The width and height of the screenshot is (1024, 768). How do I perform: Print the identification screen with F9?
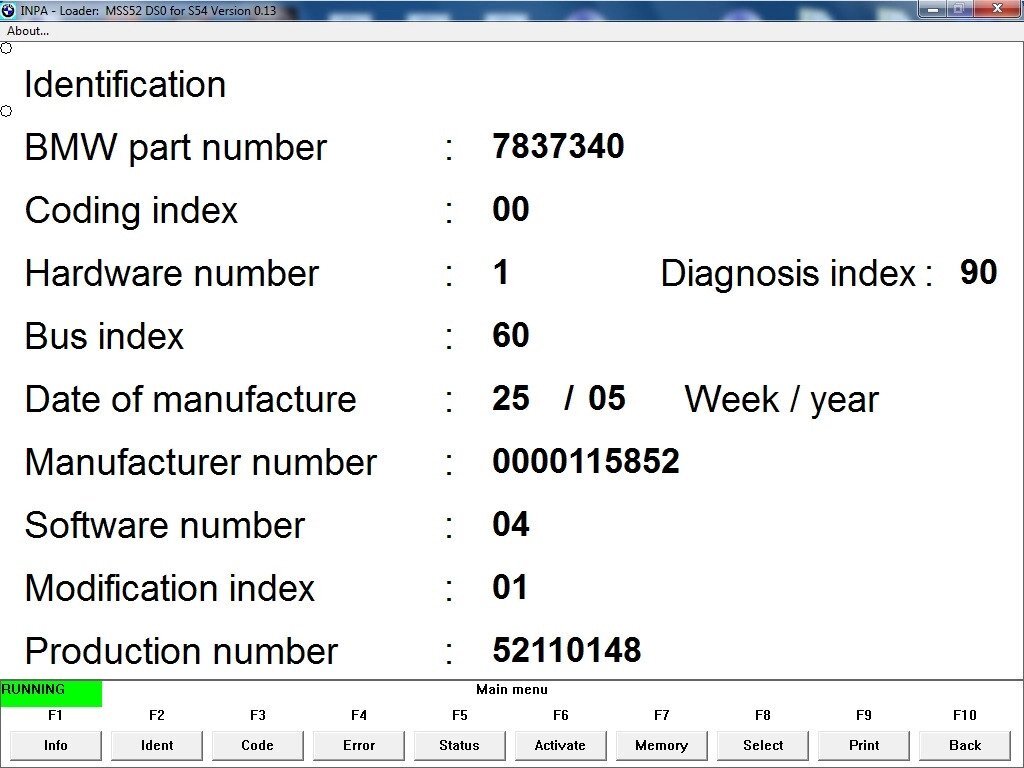click(864, 745)
